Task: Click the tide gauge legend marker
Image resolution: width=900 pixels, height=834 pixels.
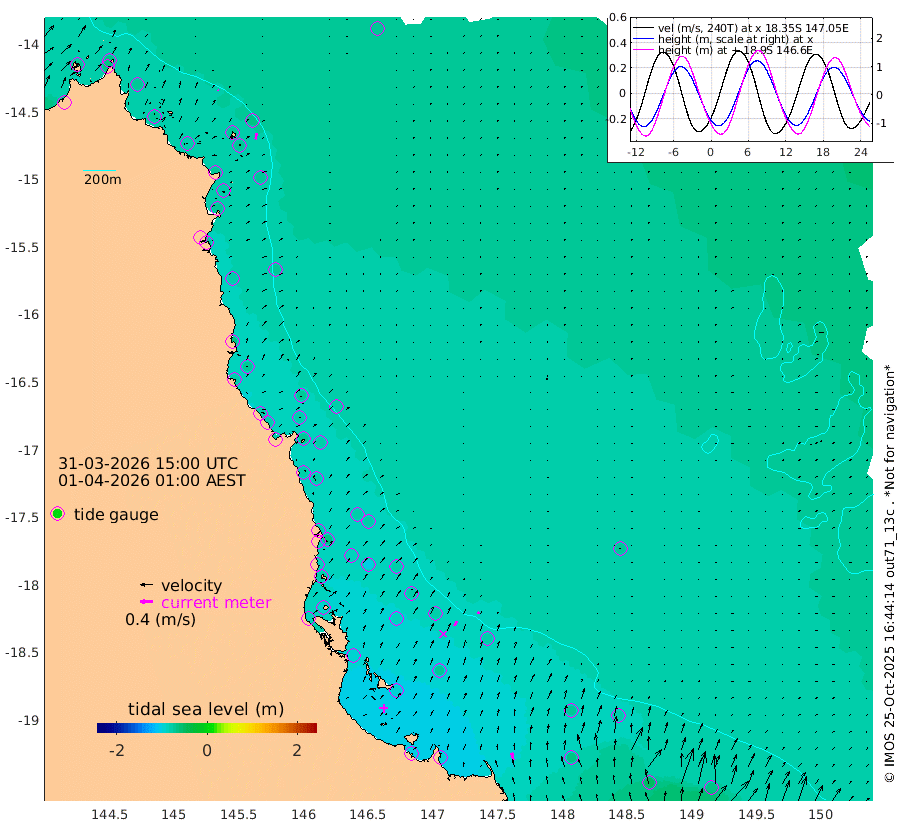Action: [57, 514]
